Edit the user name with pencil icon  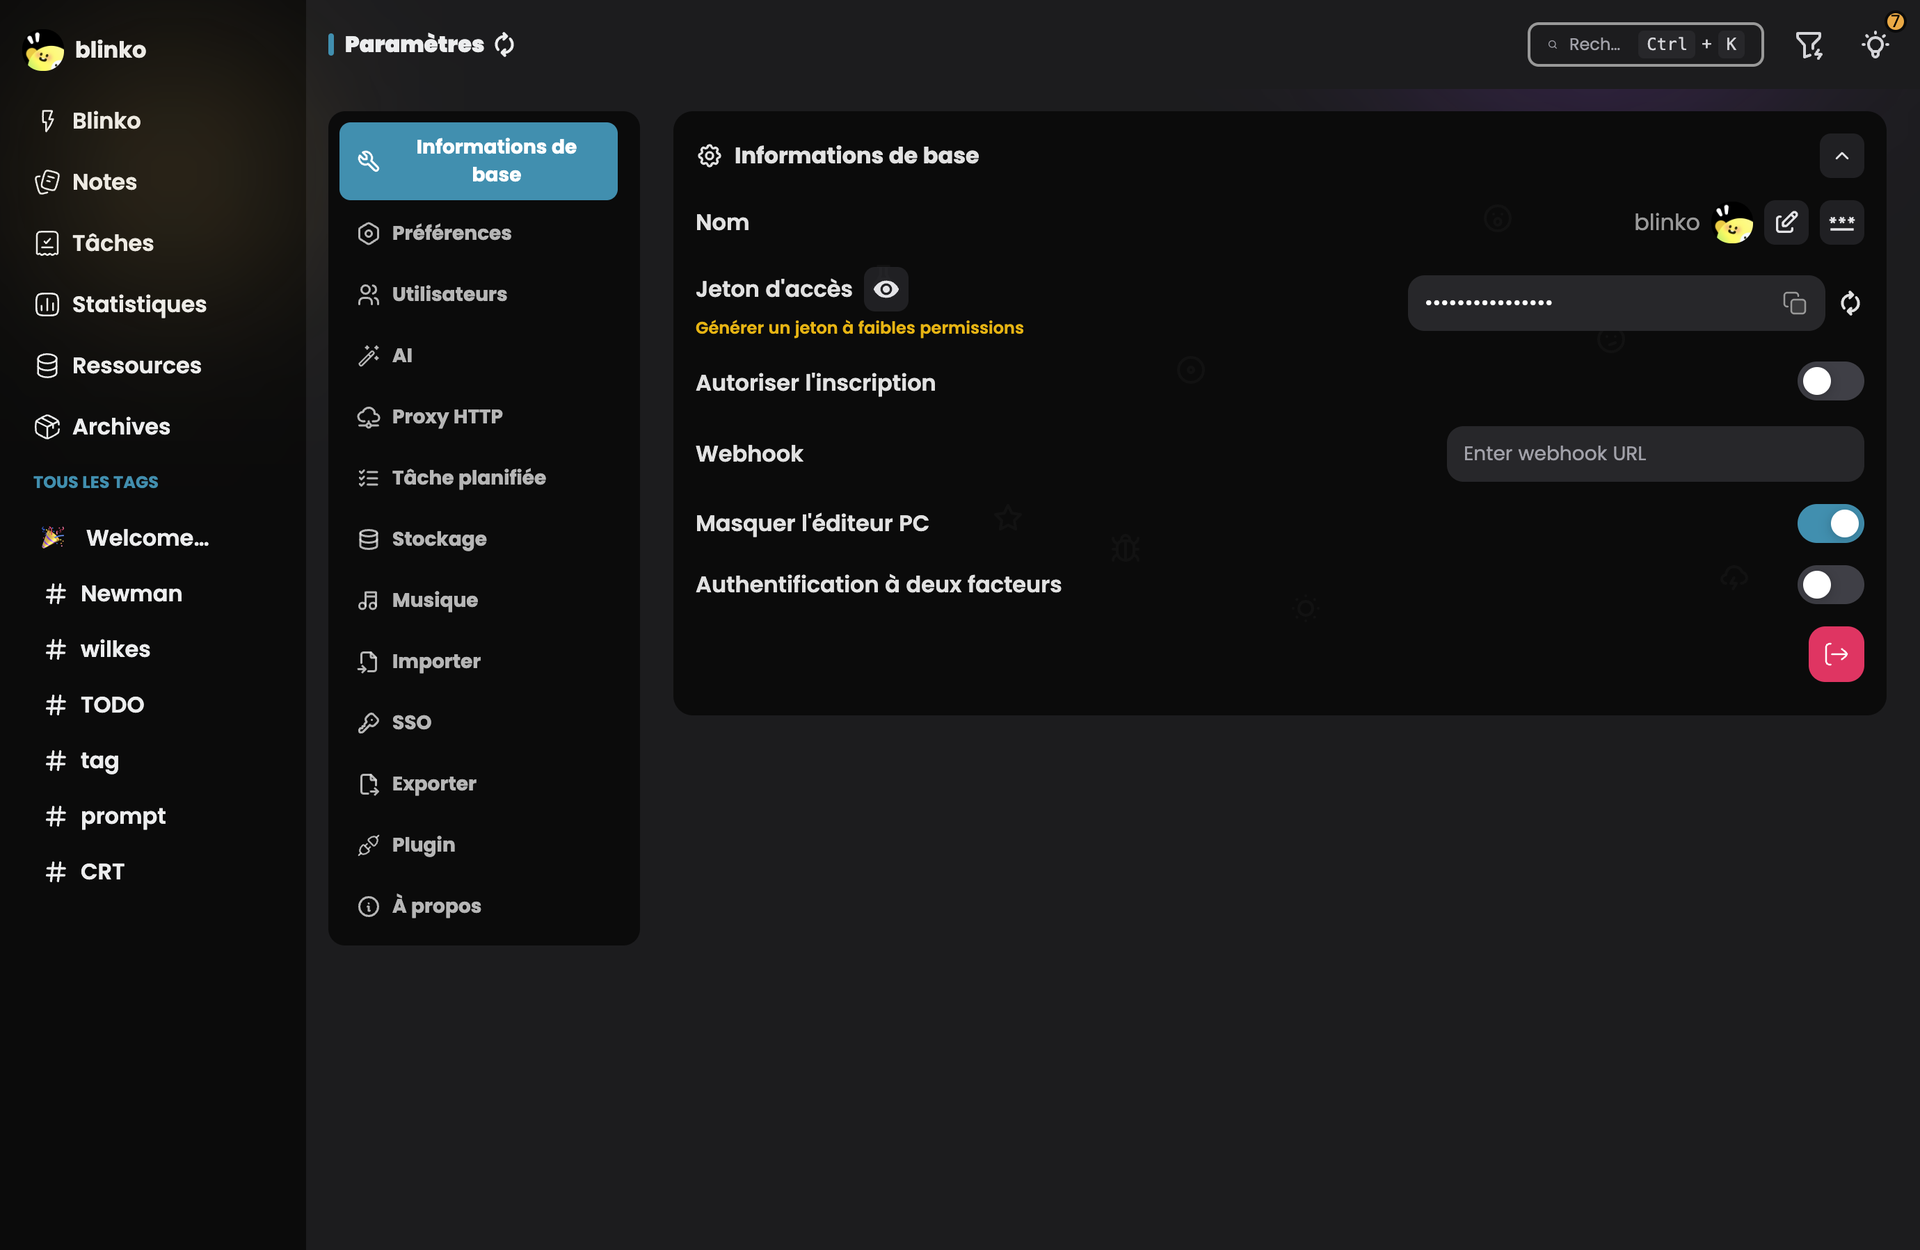tap(1787, 222)
